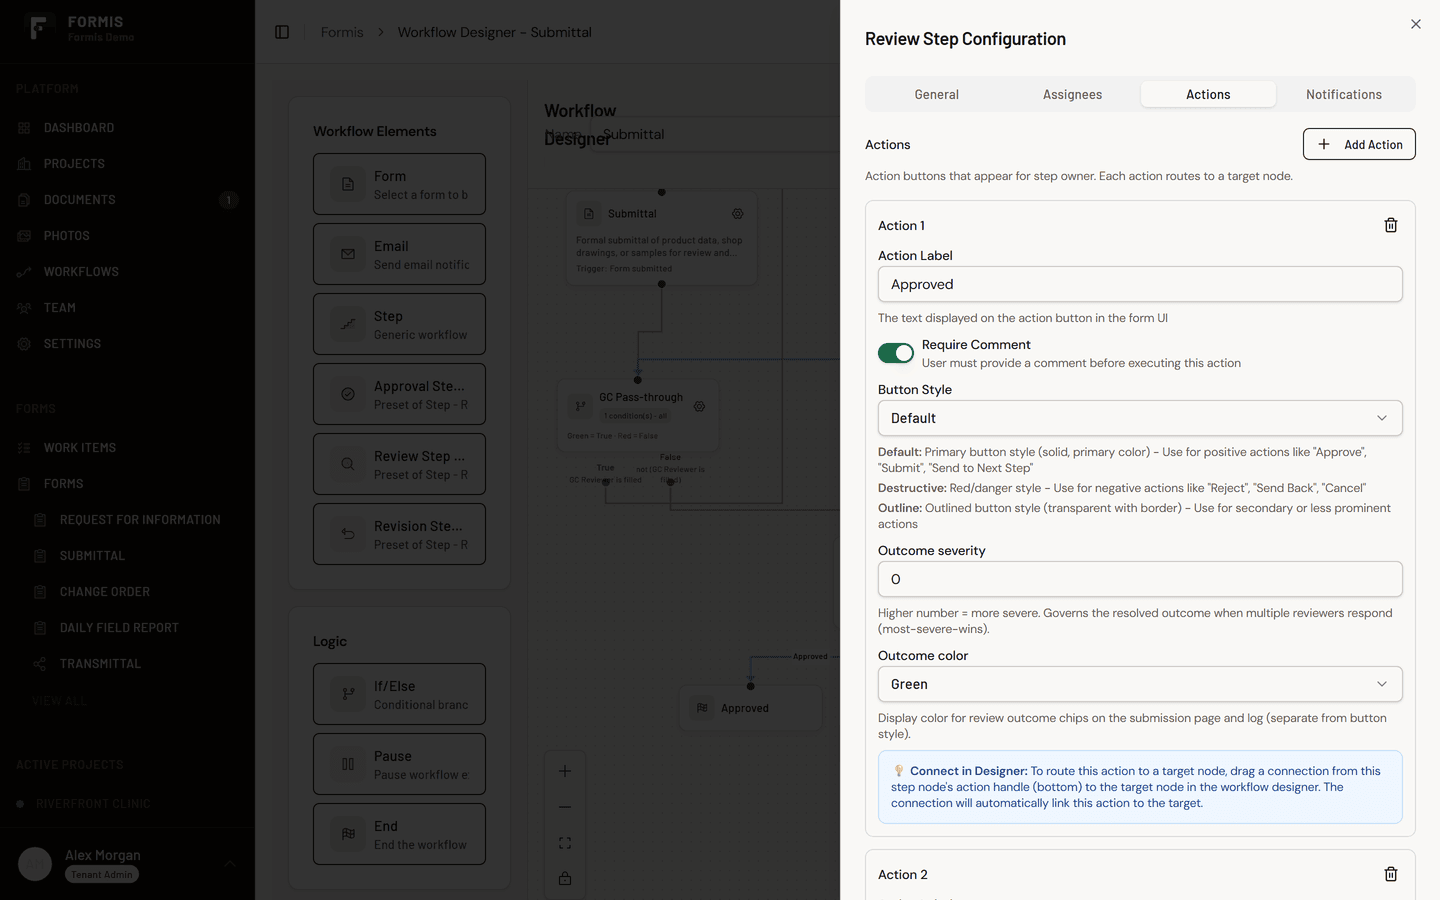Click the Approval Step checkmark icon
The height and width of the screenshot is (900, 1440).
click(x=348, y=394)
